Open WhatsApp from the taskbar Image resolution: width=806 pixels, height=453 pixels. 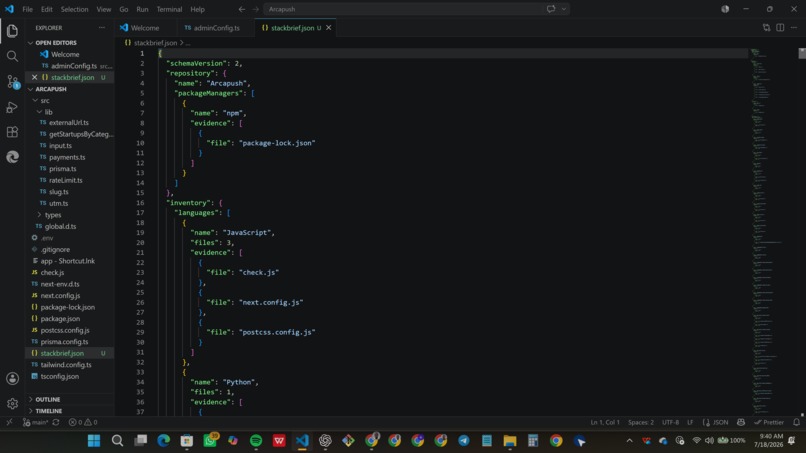coord(210,441)
